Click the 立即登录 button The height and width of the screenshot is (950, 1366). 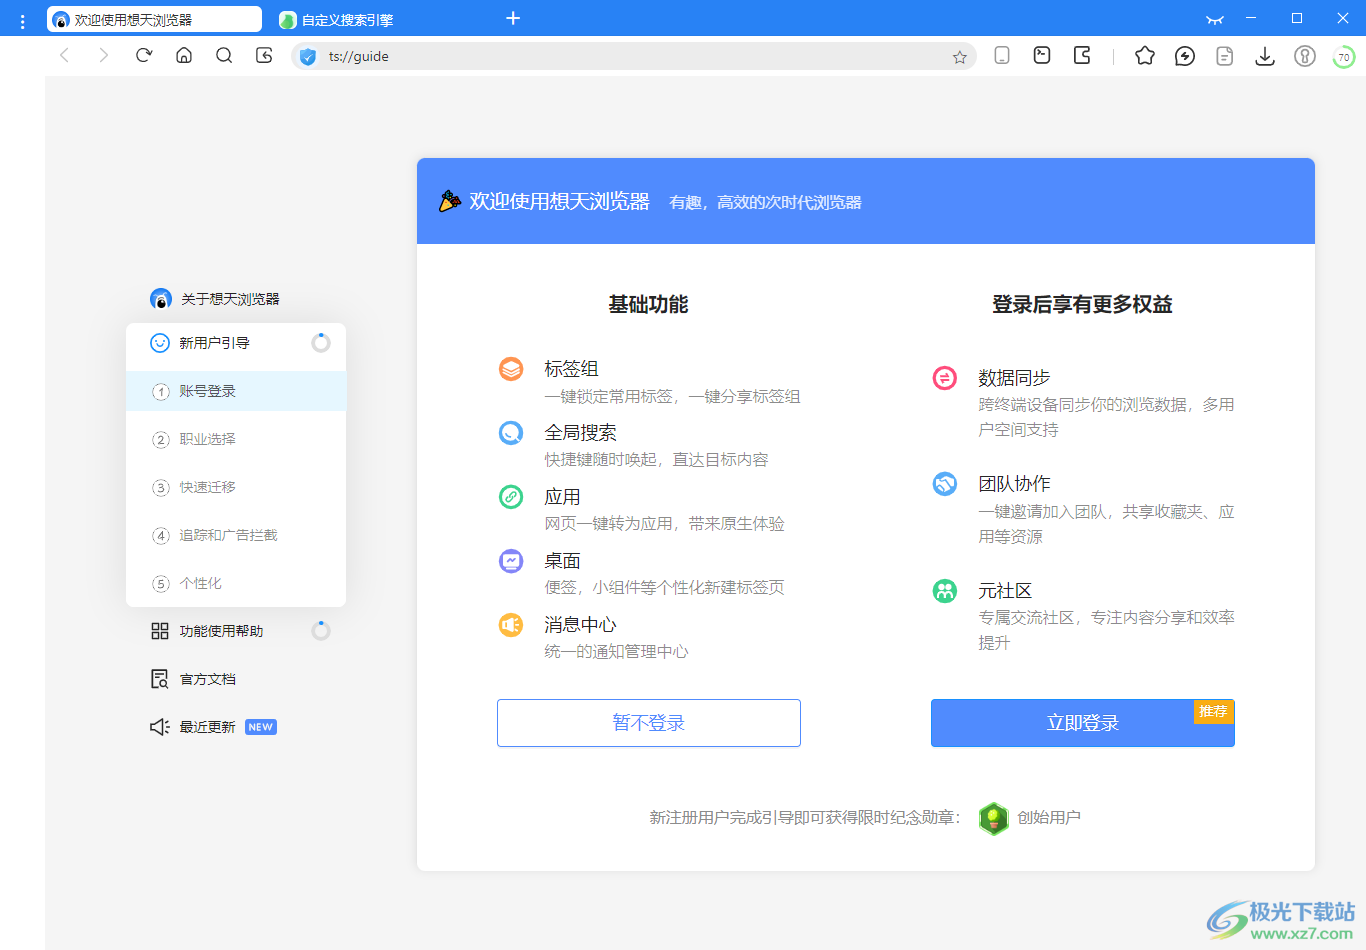(x=1083, y=723)
